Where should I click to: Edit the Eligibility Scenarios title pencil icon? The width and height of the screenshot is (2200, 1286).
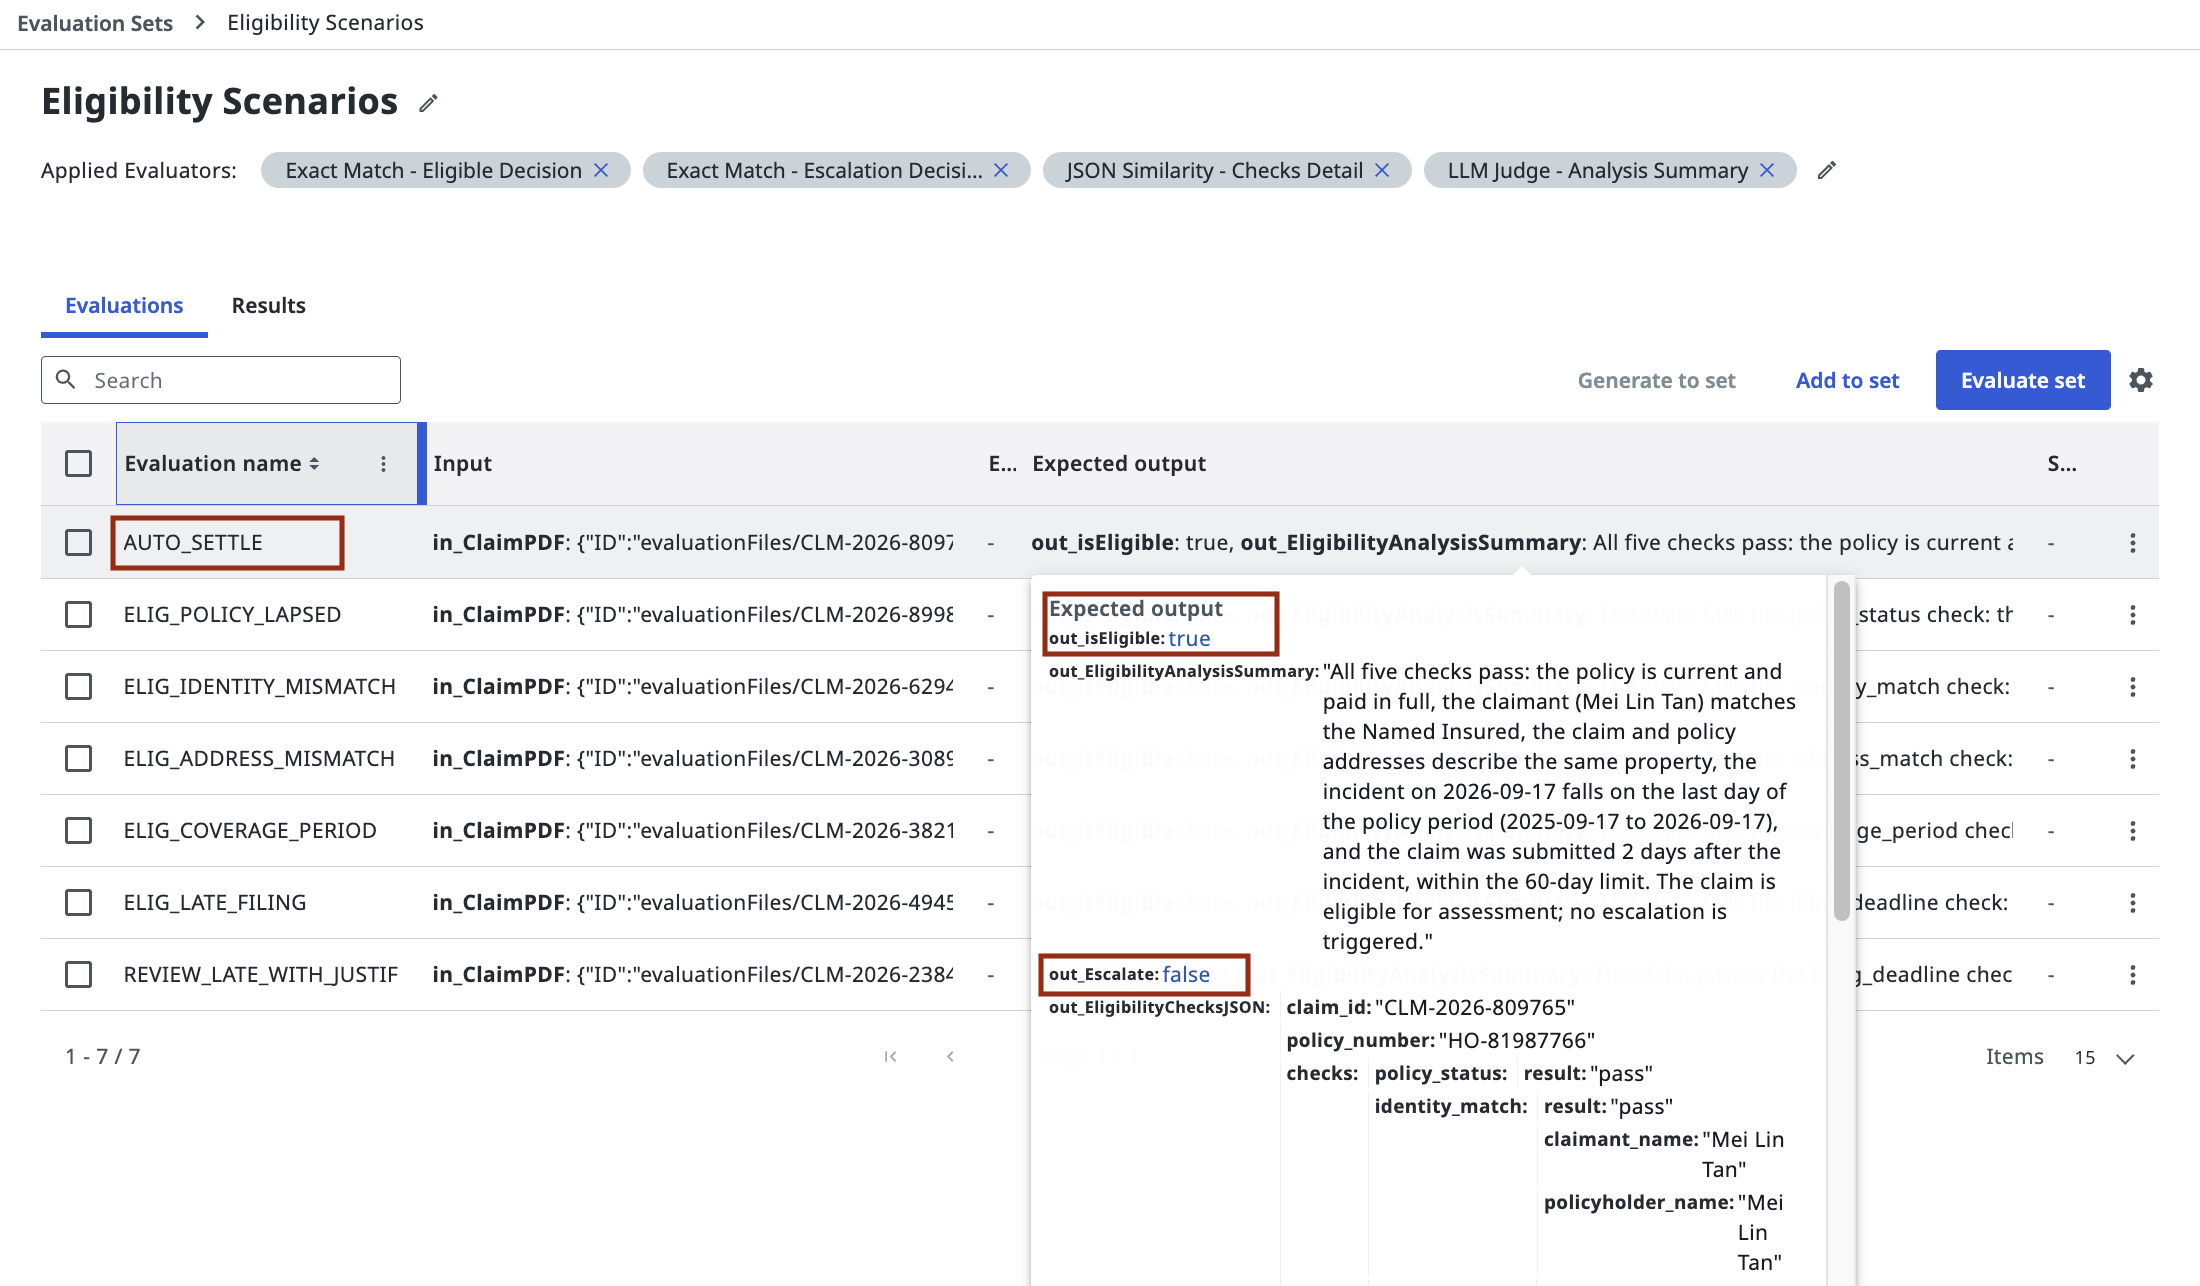(428, 103)
